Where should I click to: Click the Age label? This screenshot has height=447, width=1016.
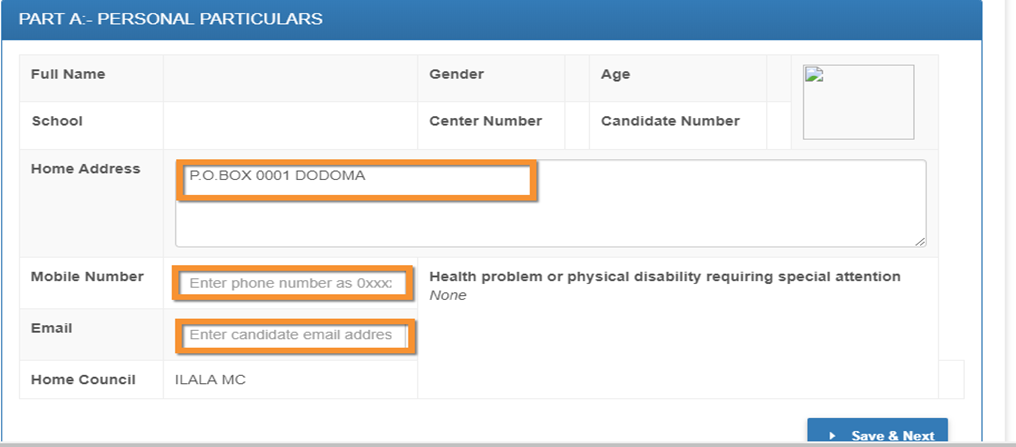(615, 74)
